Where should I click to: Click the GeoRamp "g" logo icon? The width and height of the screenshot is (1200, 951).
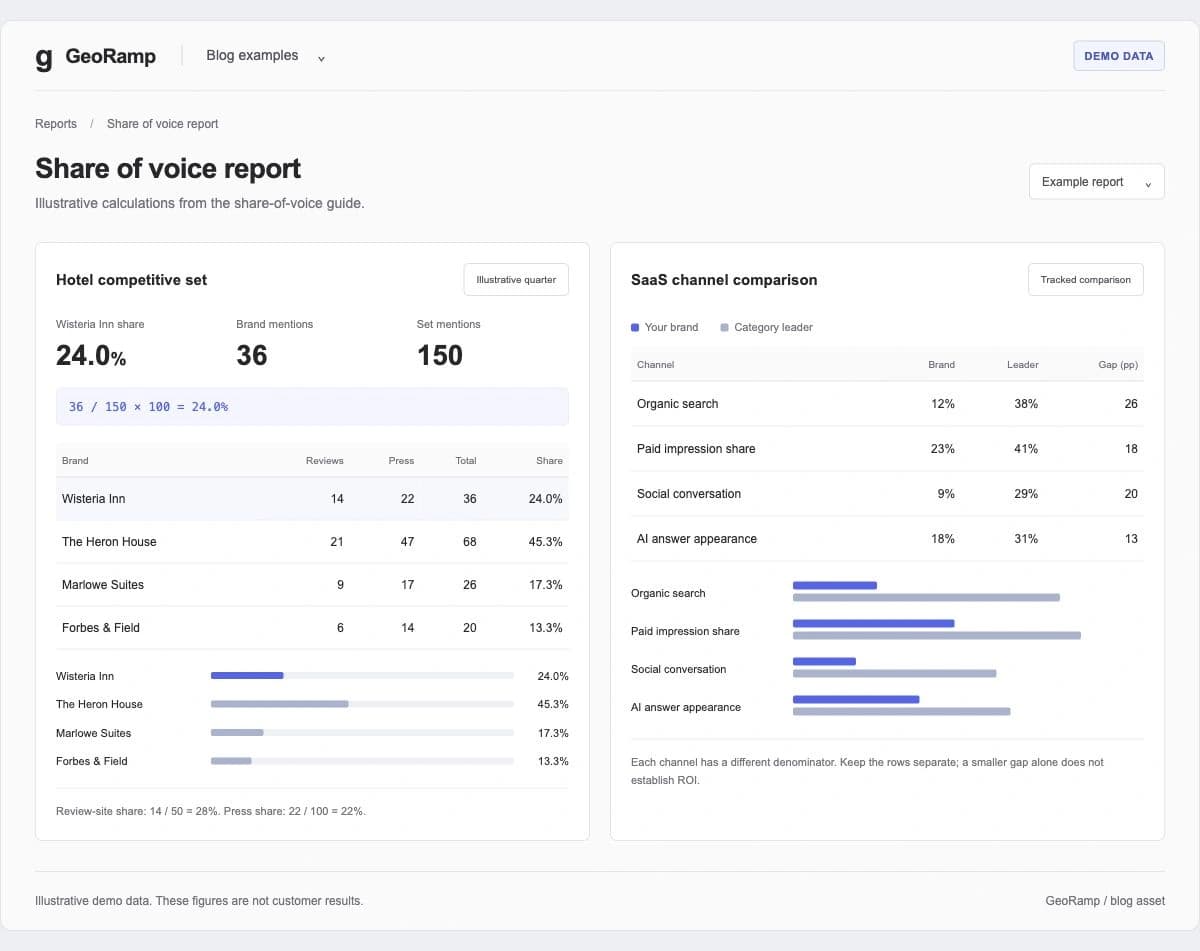coord(43,57)
